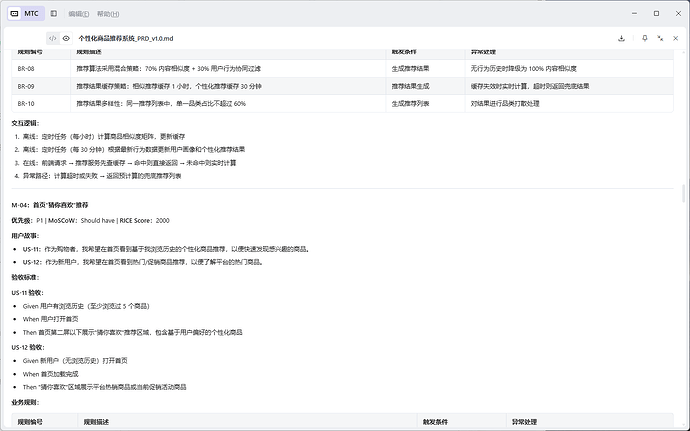This screenshot has width=690, height=431.
Task: Click the 验收标准 heading
Action: point(25,277)
